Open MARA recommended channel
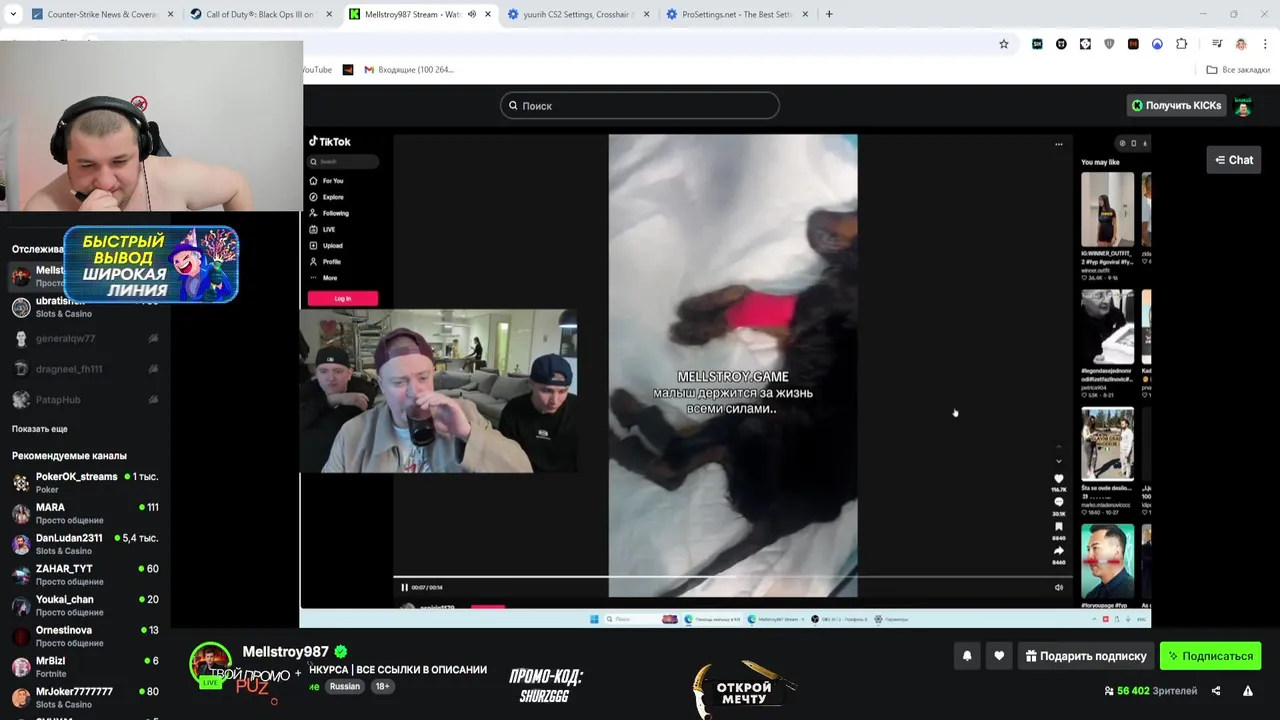This screenshot has width=1280, height=720. pyautogui.click(x=85, y=513)
